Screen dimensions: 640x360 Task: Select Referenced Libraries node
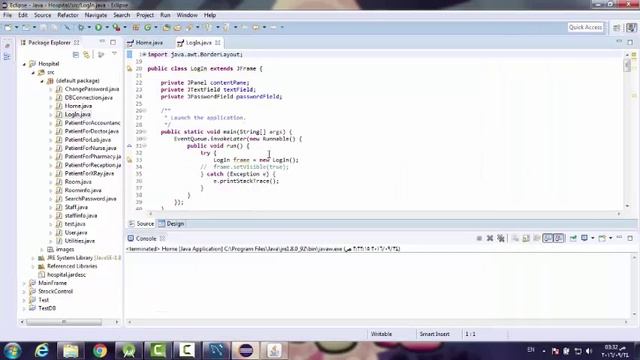(x=72, y=267)
